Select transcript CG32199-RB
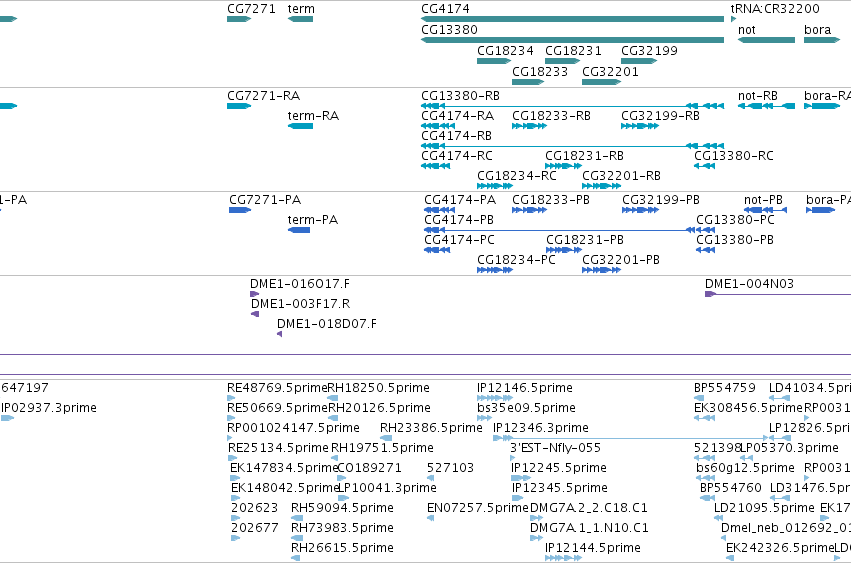 tap(661, 116)
